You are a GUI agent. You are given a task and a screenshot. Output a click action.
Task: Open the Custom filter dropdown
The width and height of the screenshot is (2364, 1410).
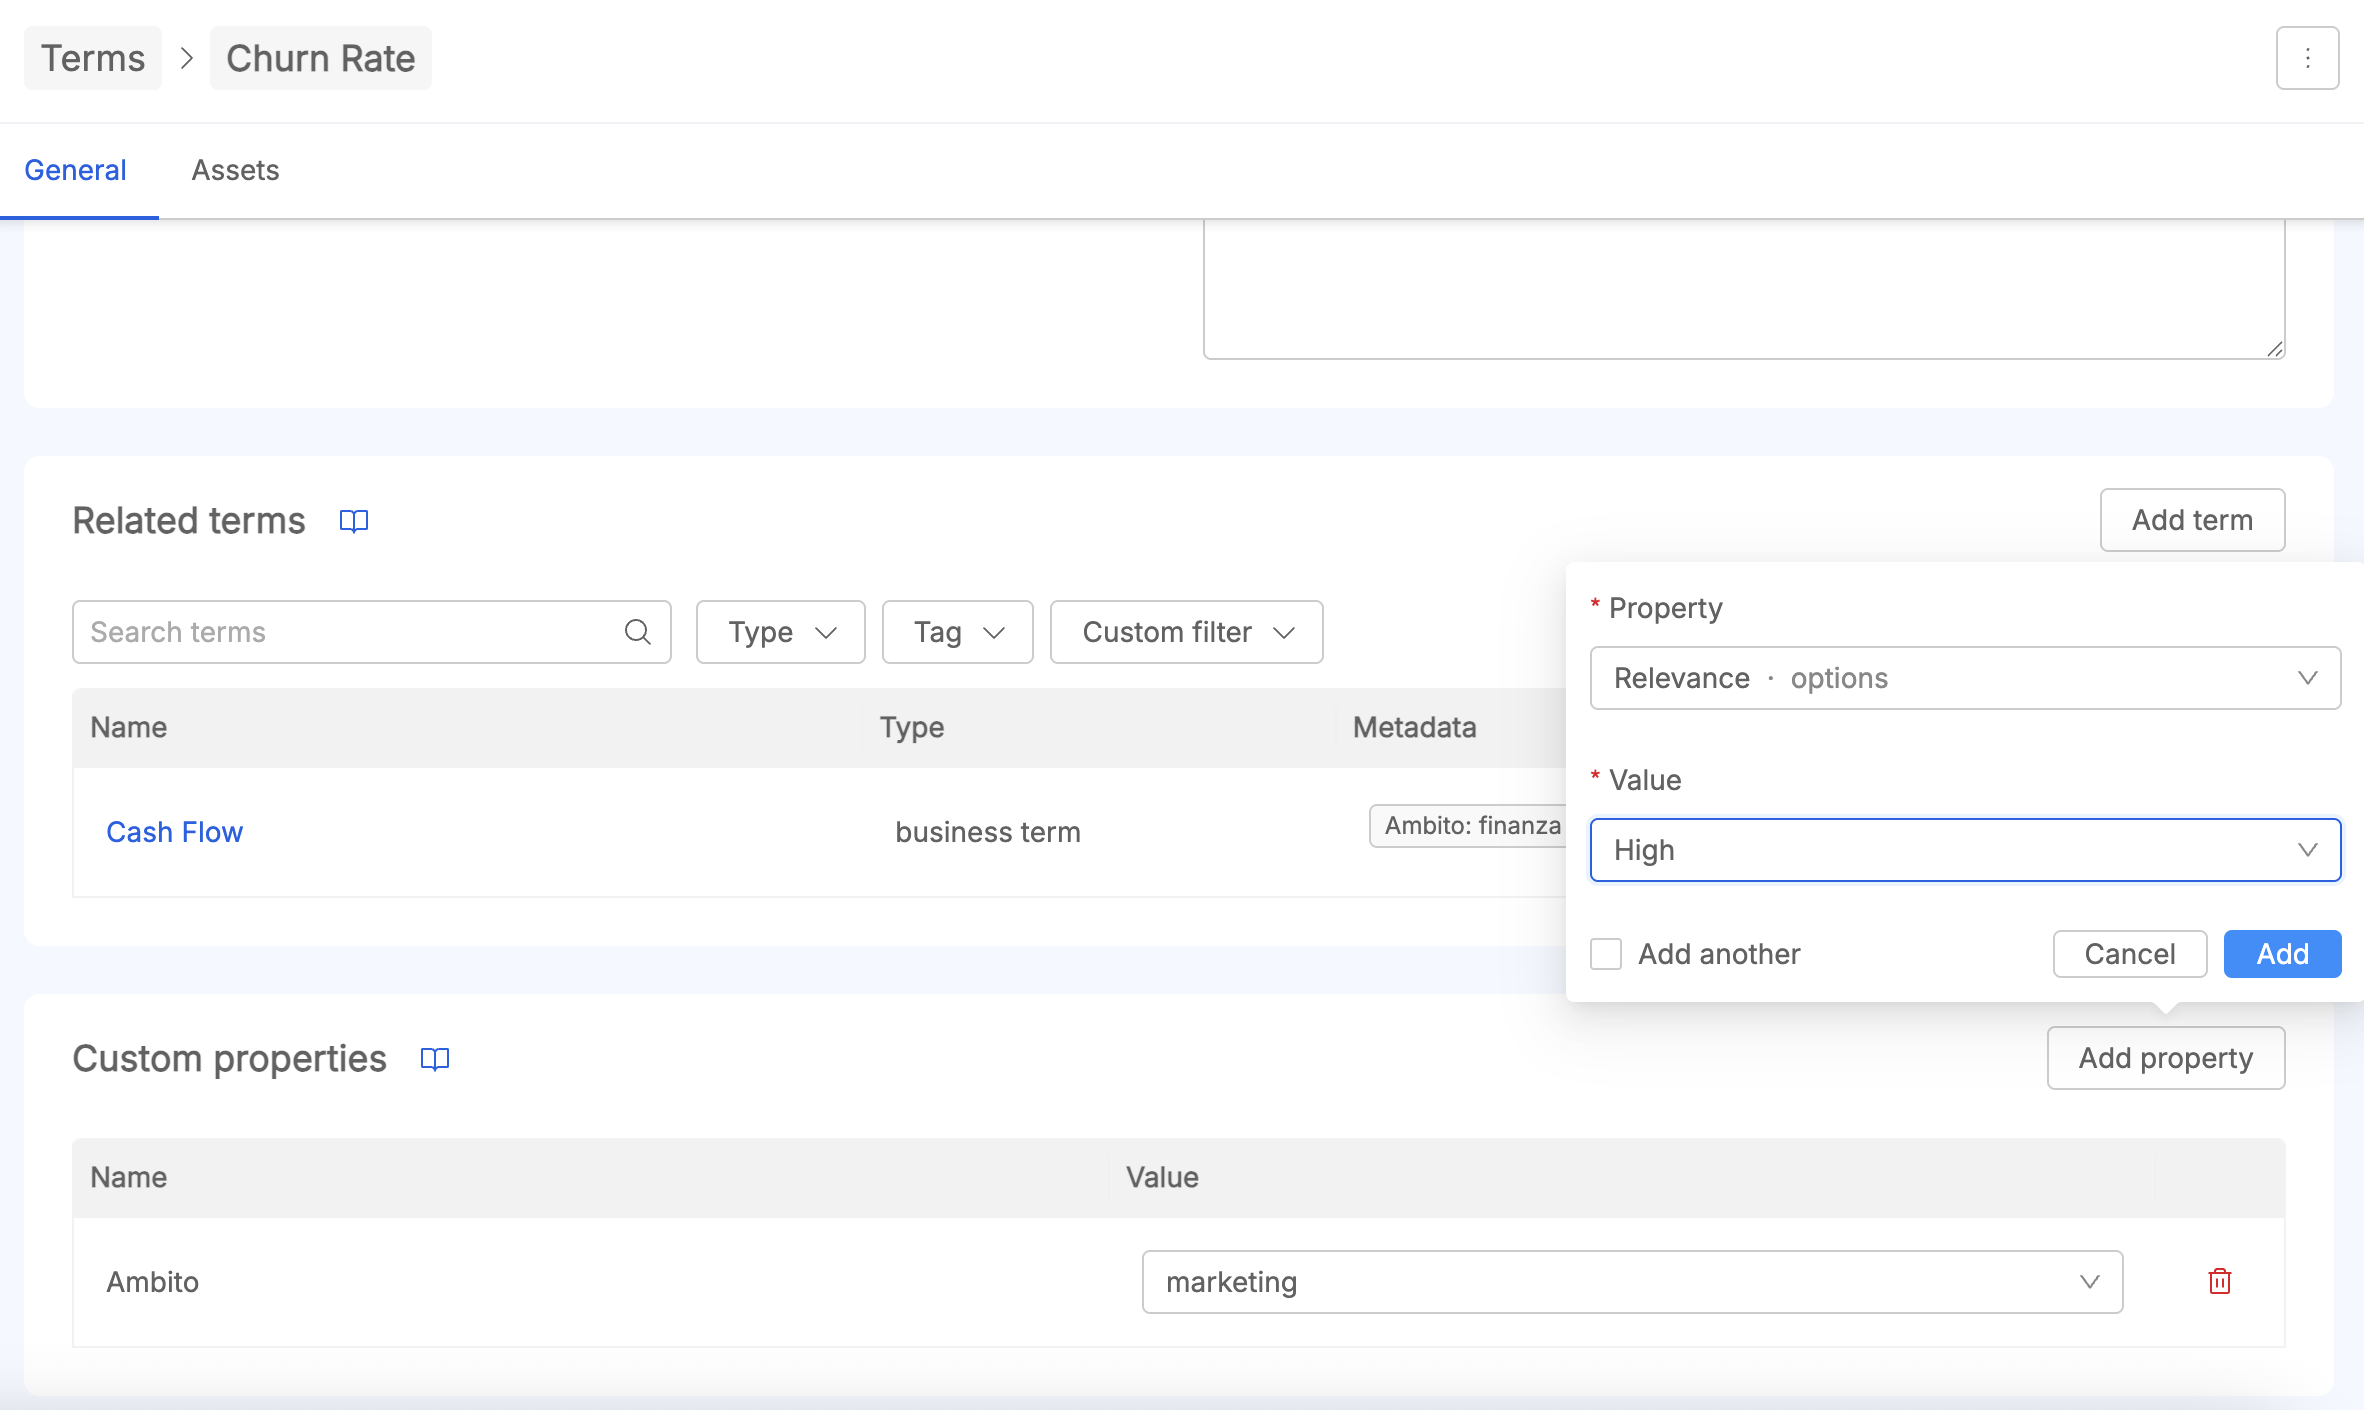pyautogui.click(x=1187, y=632)
